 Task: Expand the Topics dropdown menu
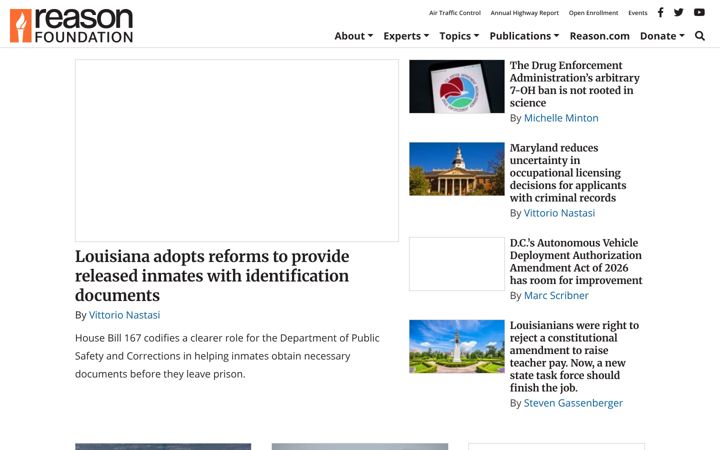coord(459,36)
